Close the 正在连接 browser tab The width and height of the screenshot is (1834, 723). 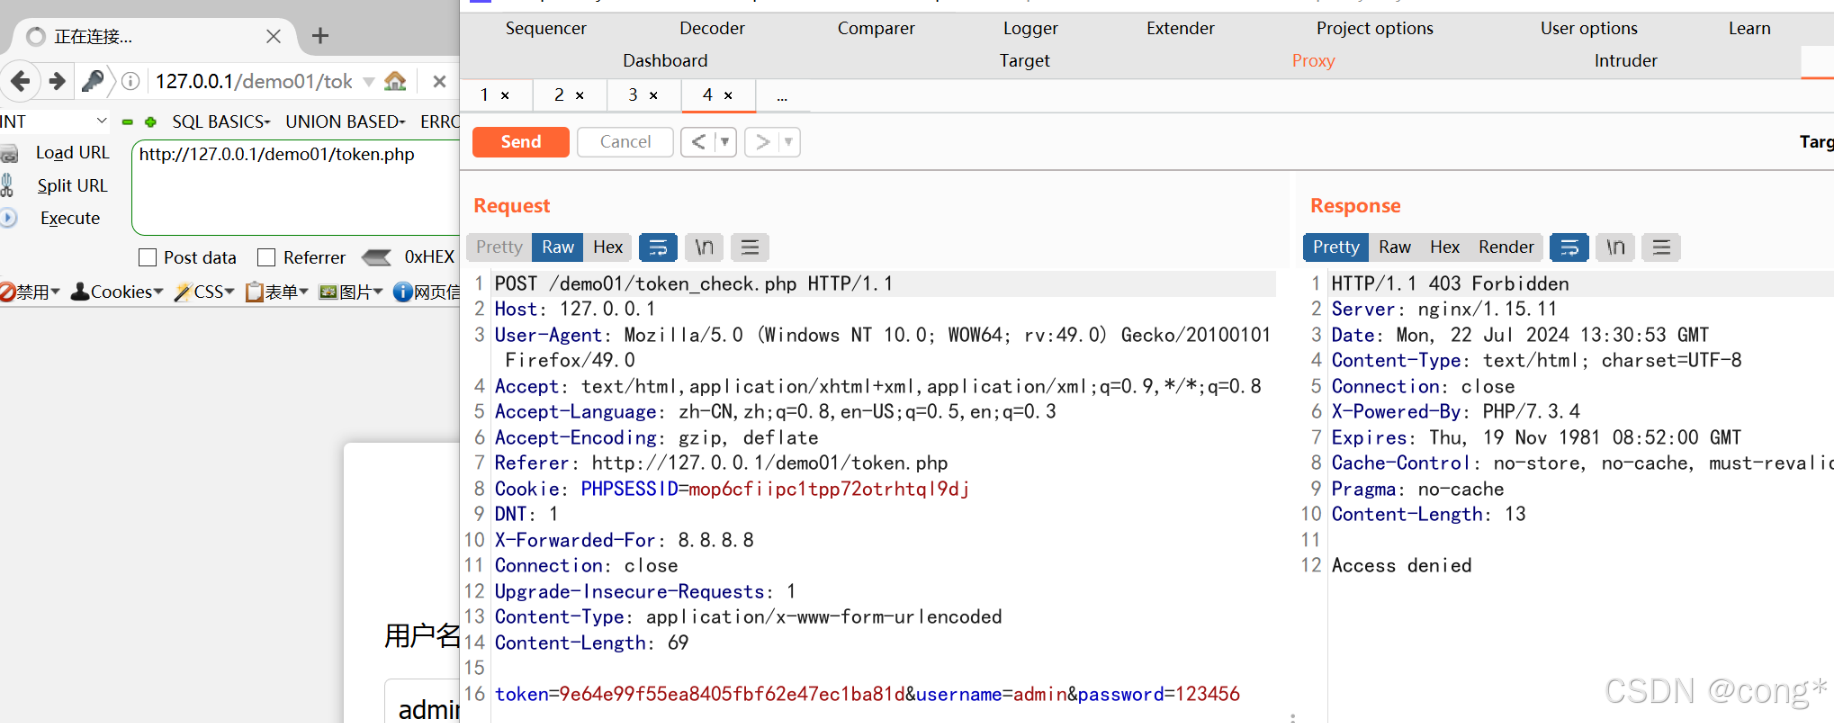pyautogui.click(x=273, y=36)
